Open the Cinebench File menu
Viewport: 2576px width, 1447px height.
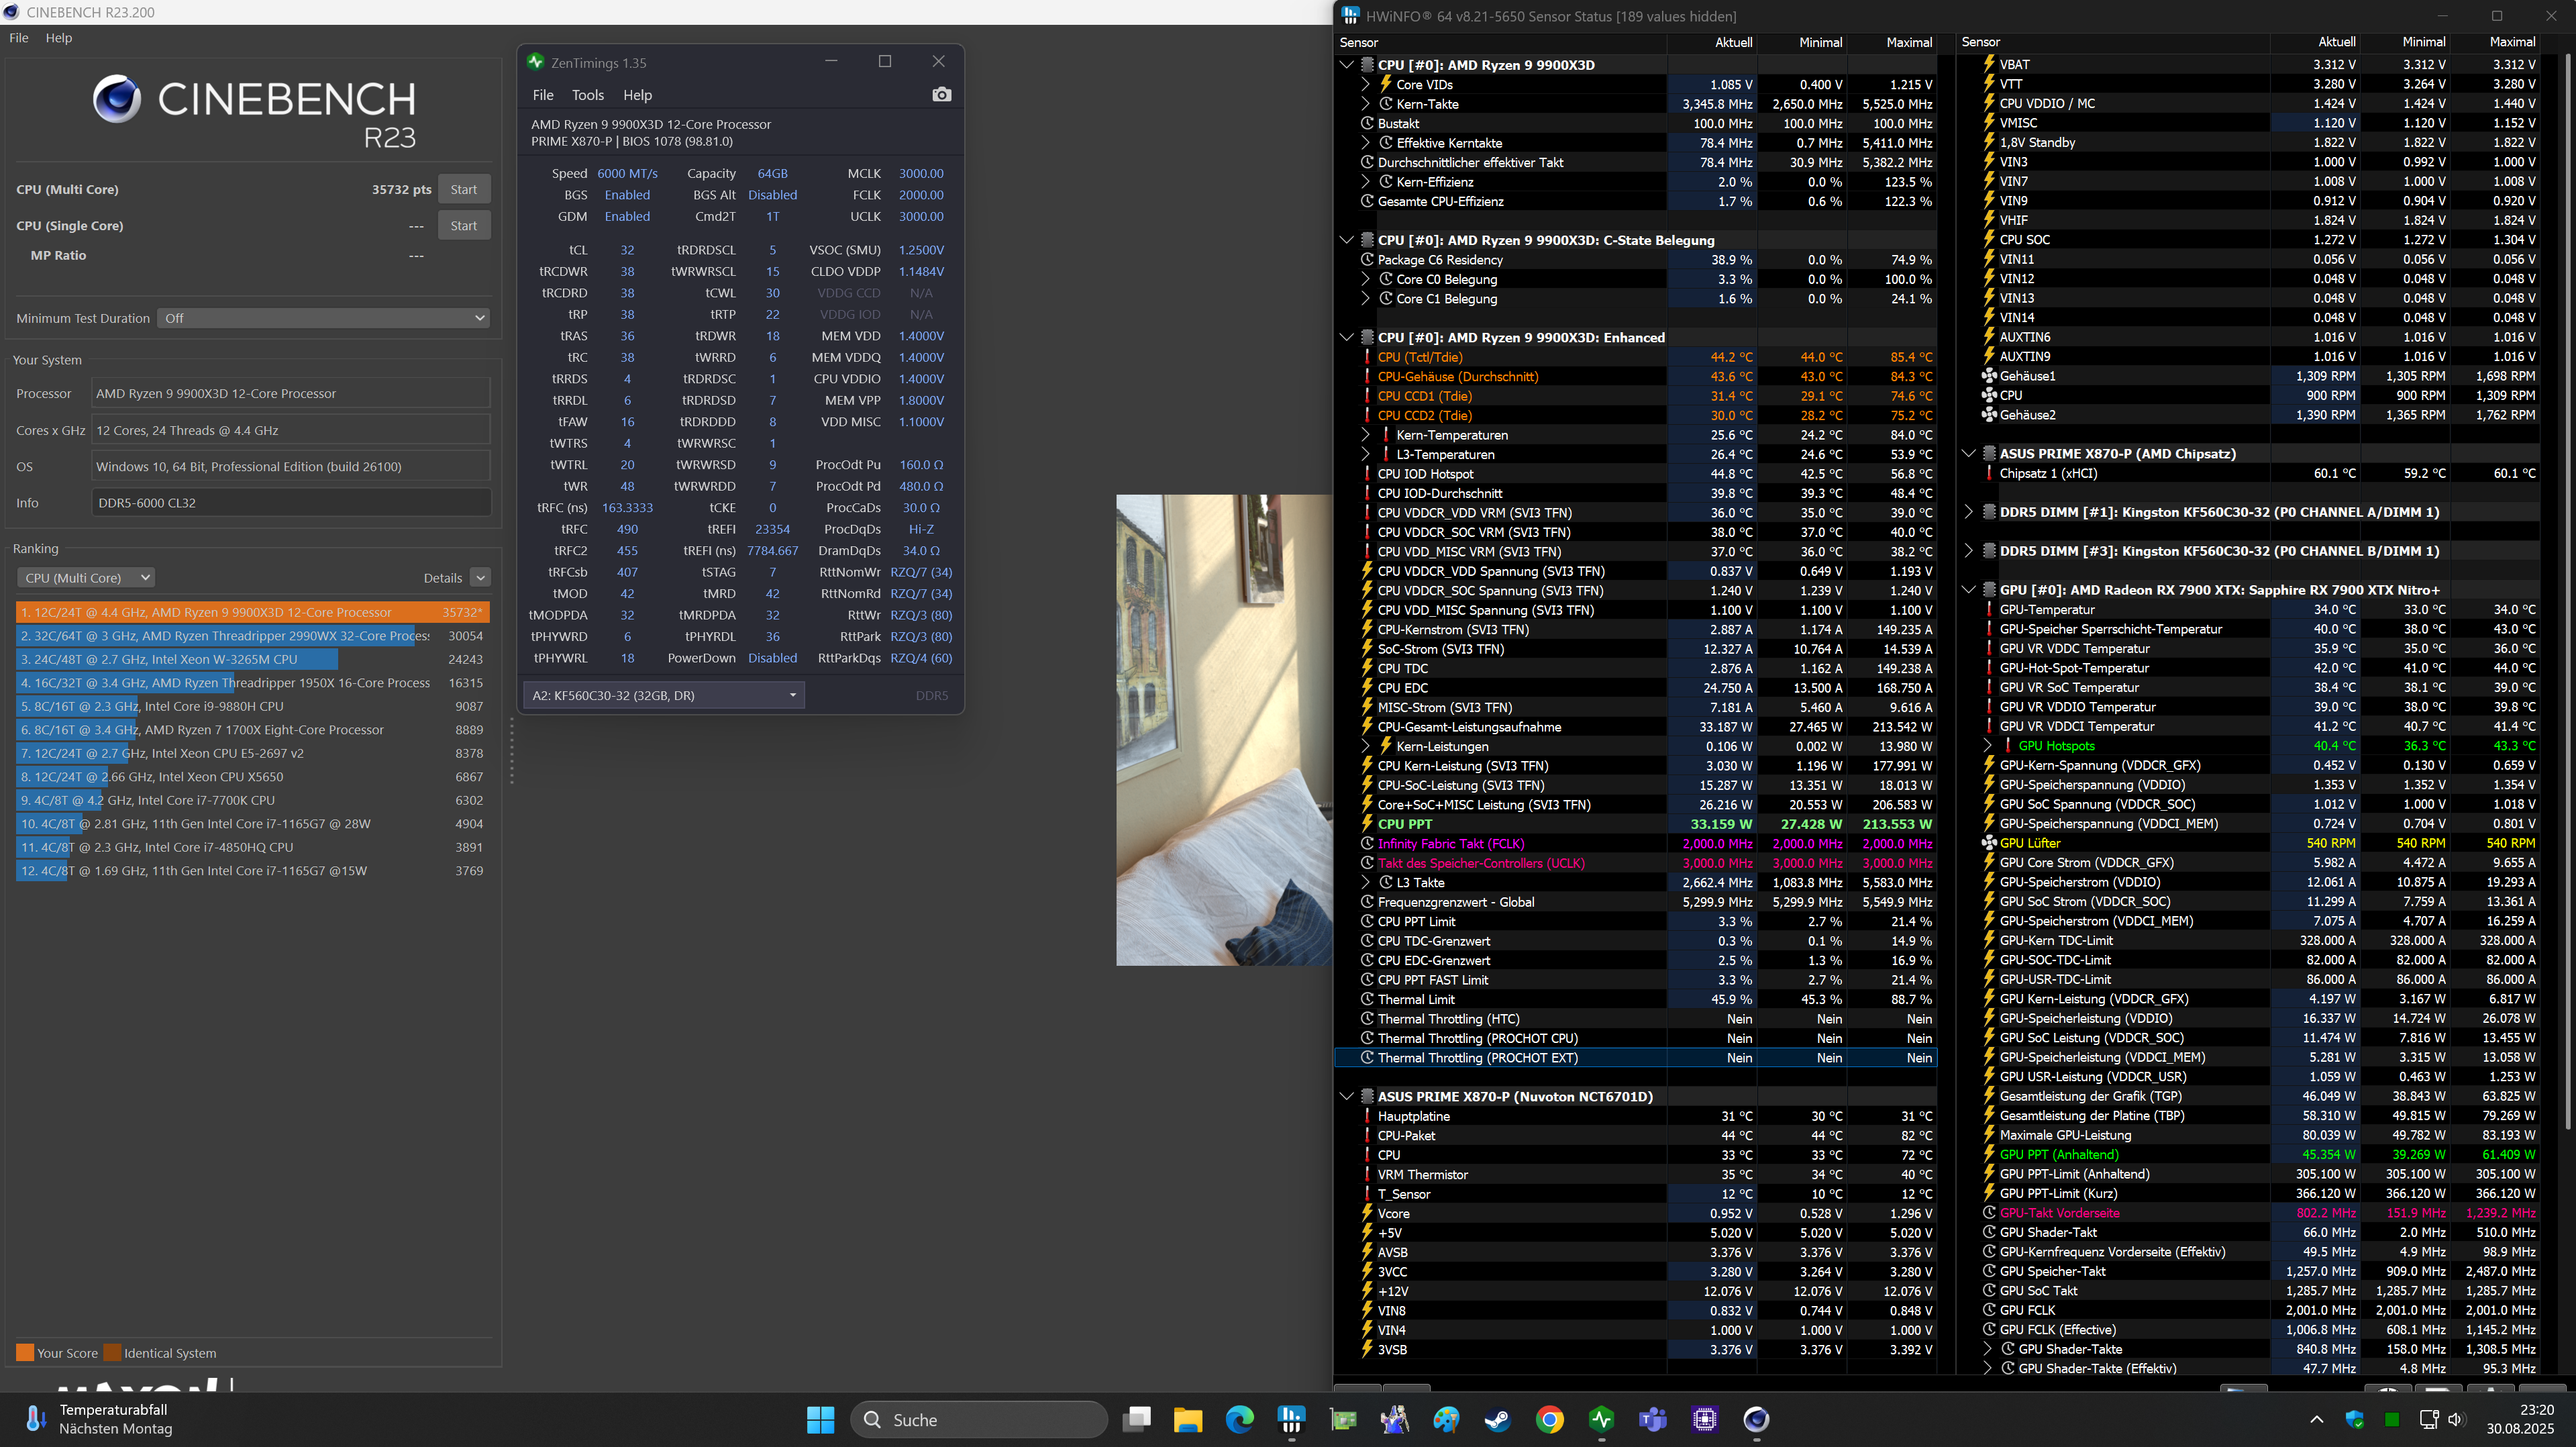pos(19,38)
